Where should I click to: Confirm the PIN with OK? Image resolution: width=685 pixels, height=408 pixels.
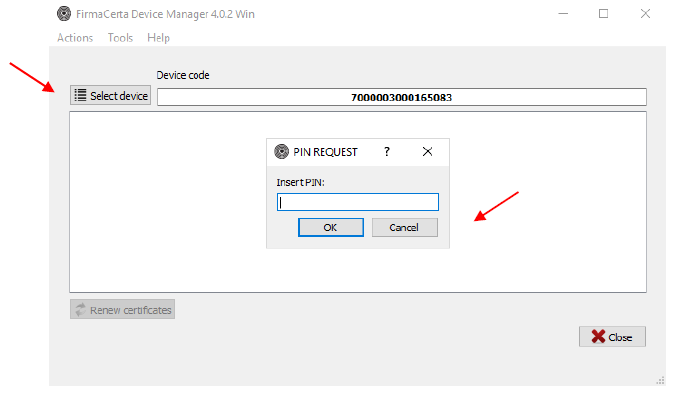331,228
